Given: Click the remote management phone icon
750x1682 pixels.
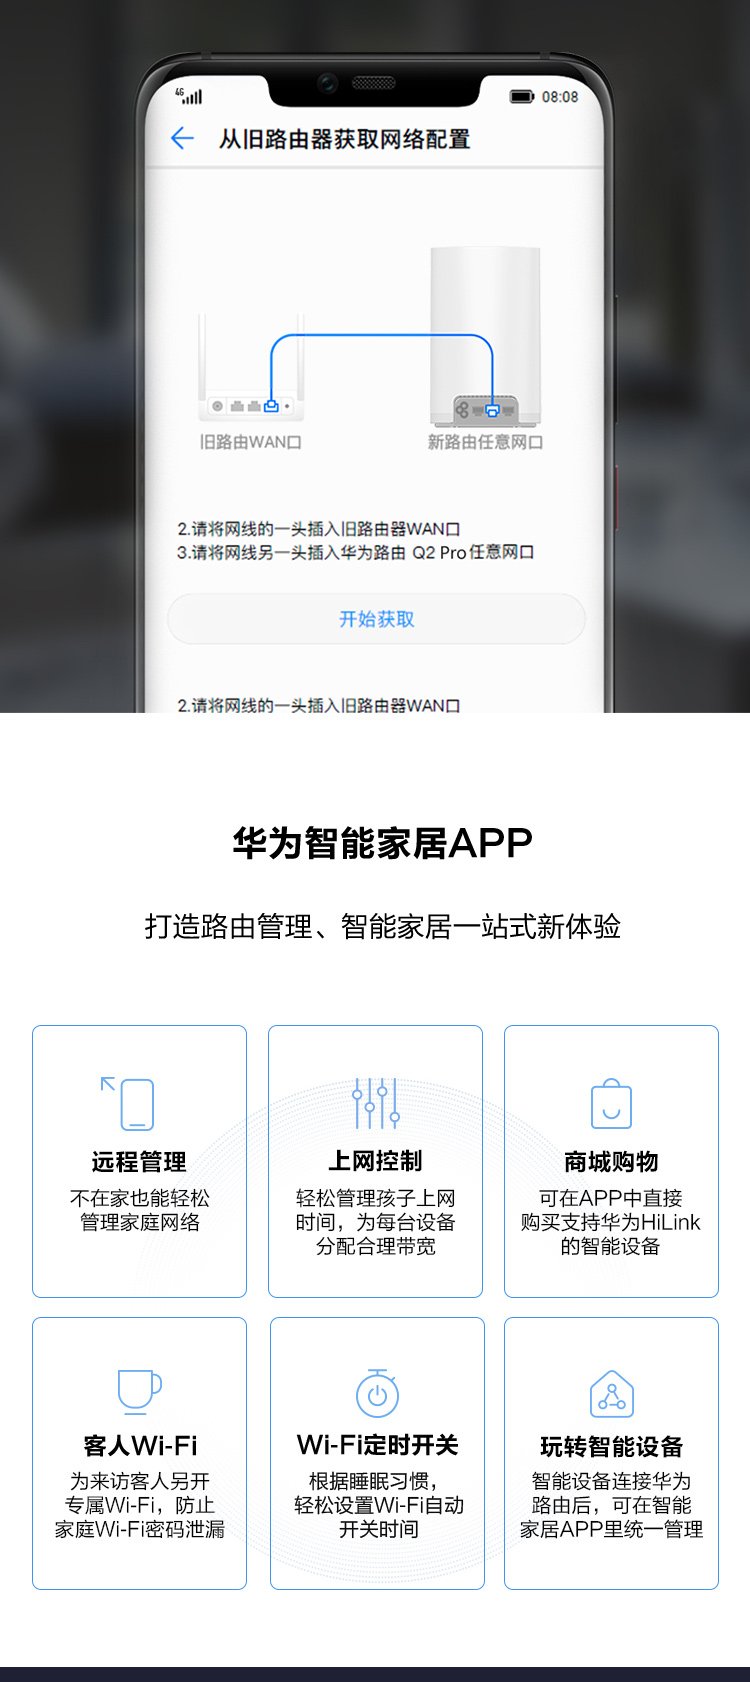Looking at the screenshot, I should [128, 1103].
